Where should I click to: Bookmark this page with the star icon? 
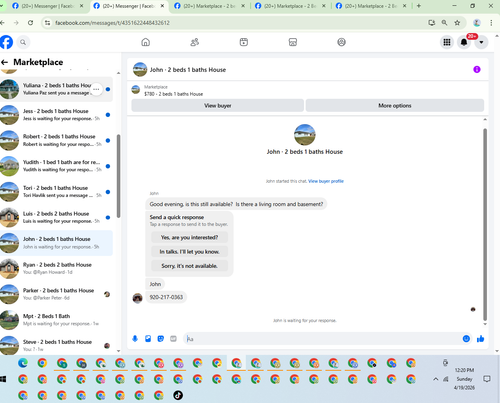pyautogui.click(x=457, y=23)
